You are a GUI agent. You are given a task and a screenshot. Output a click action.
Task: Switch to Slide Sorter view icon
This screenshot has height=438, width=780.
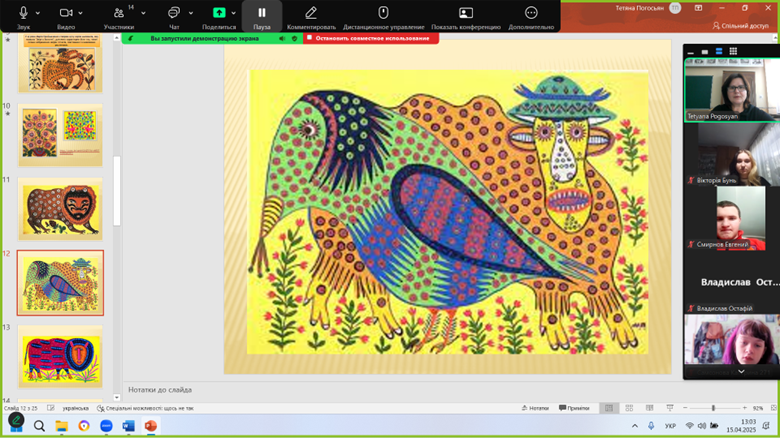coord(629,408)
